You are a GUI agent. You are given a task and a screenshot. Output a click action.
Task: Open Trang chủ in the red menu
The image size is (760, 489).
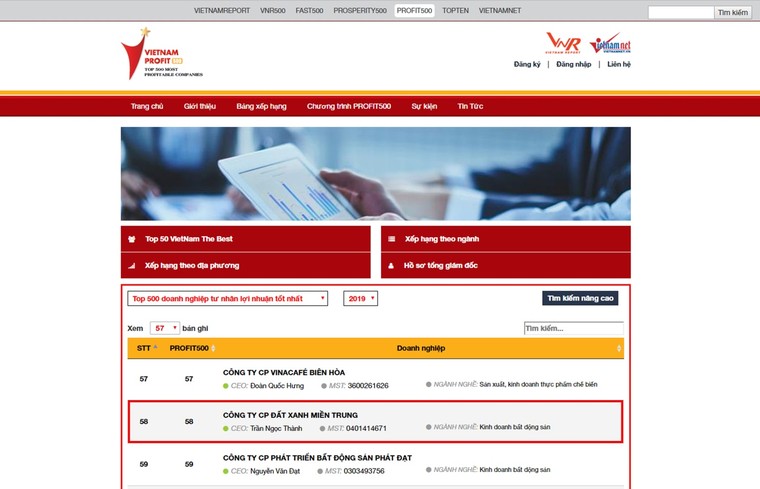(147, 106)
